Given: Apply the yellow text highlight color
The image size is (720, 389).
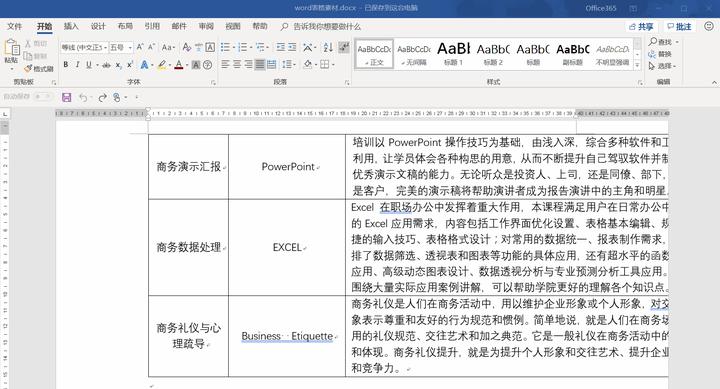Looking at the screenshot, I should [x=162, y=65].
